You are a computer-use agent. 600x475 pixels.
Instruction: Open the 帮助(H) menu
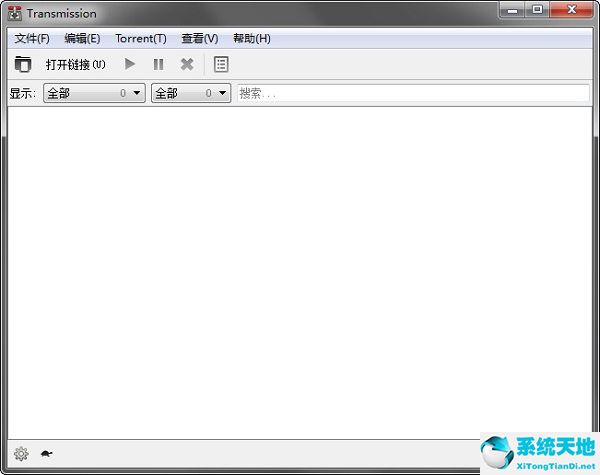point(252,38)
